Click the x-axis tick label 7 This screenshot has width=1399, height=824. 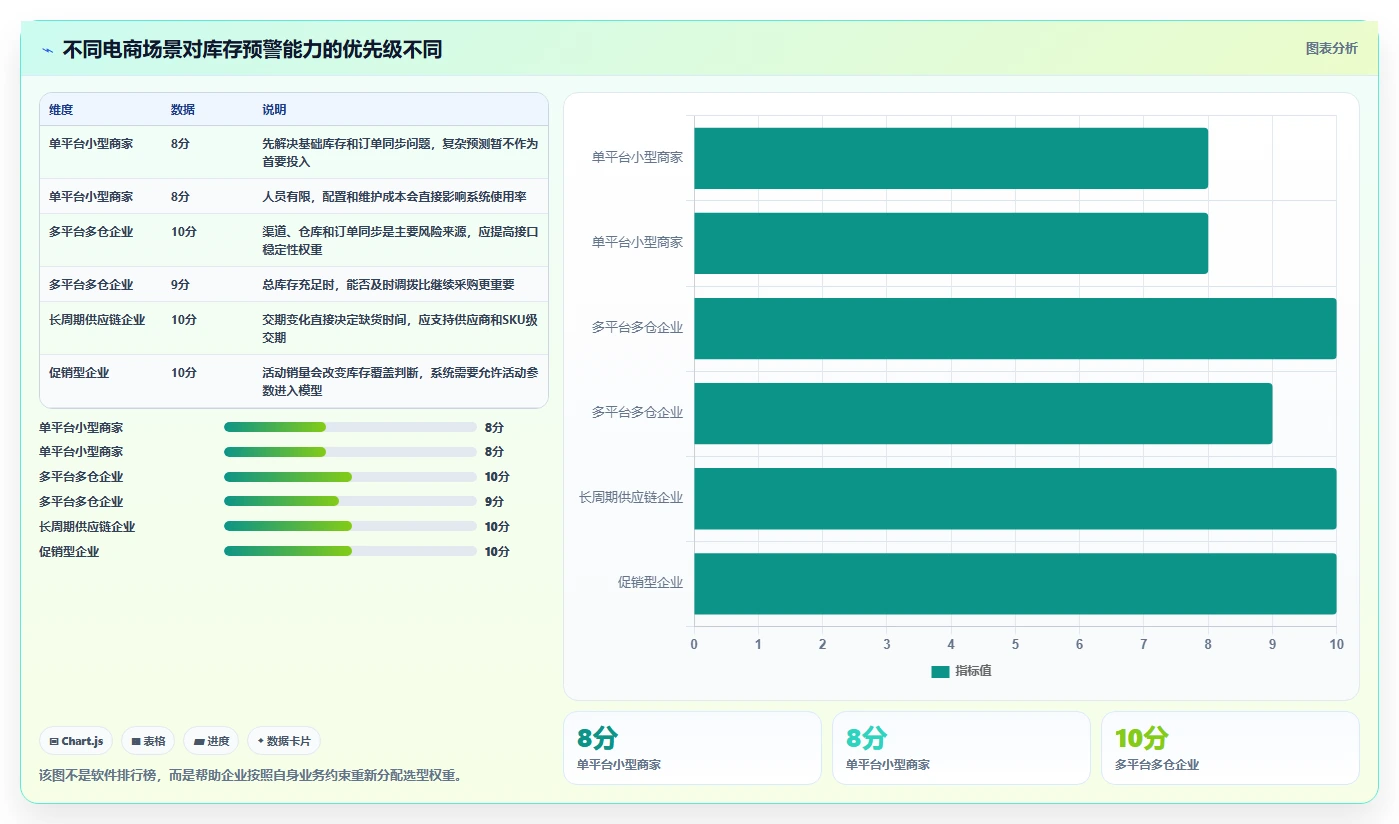pyautogui.click(x=1144, y=644)
